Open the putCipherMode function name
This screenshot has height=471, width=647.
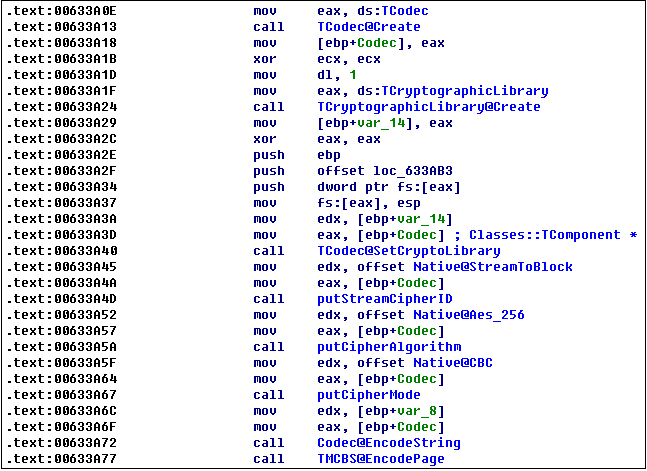coord(368,395)
